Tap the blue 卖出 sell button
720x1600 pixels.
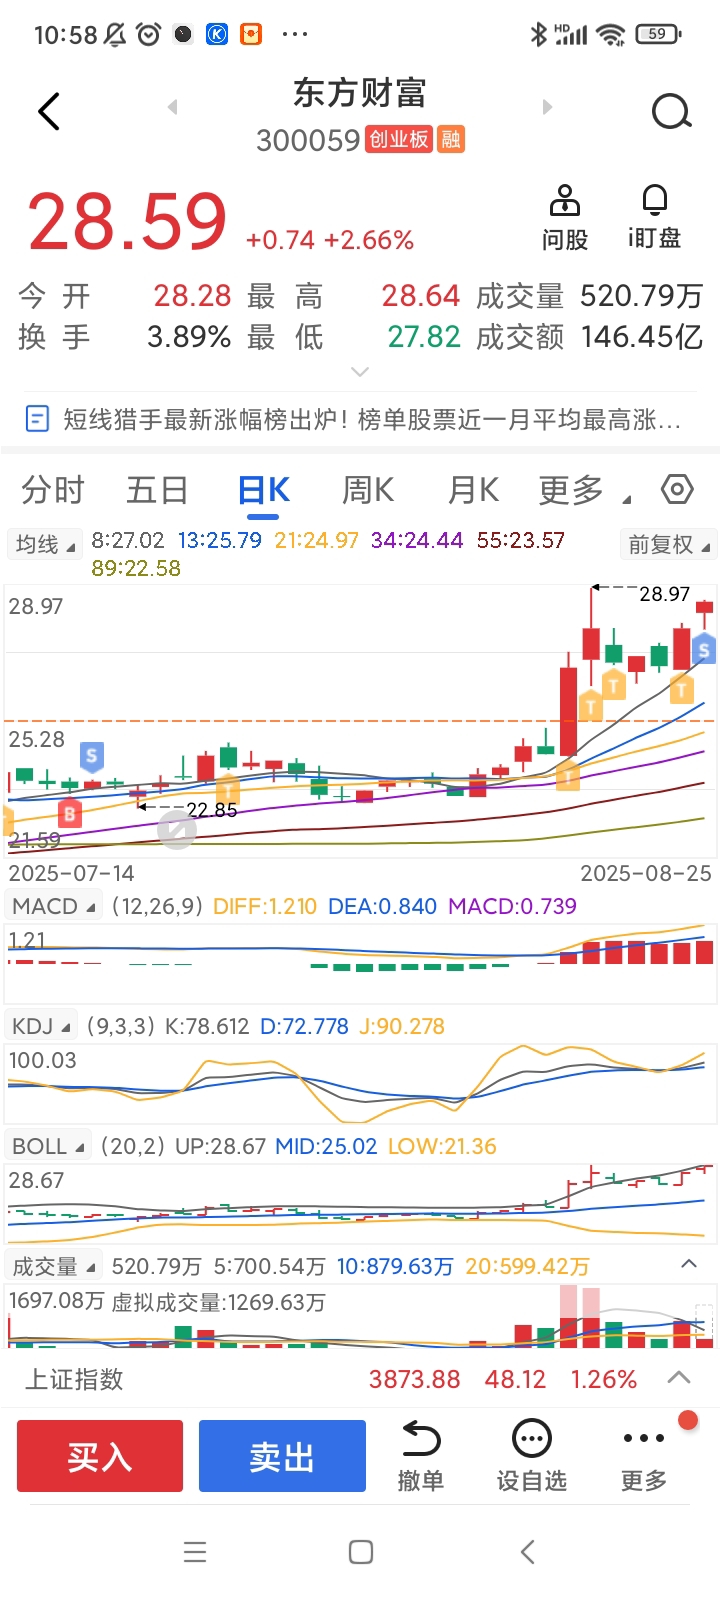(x=282, y=1456)
